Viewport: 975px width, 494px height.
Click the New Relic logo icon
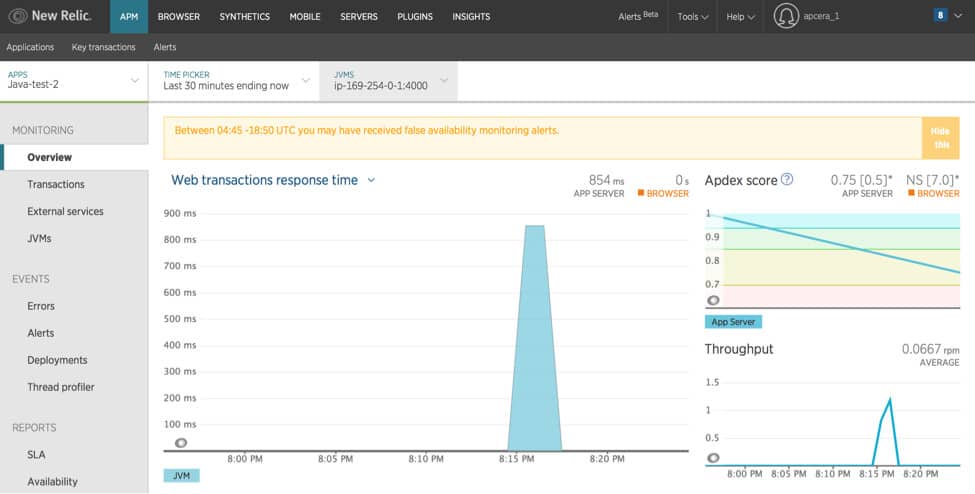[17, 16]
